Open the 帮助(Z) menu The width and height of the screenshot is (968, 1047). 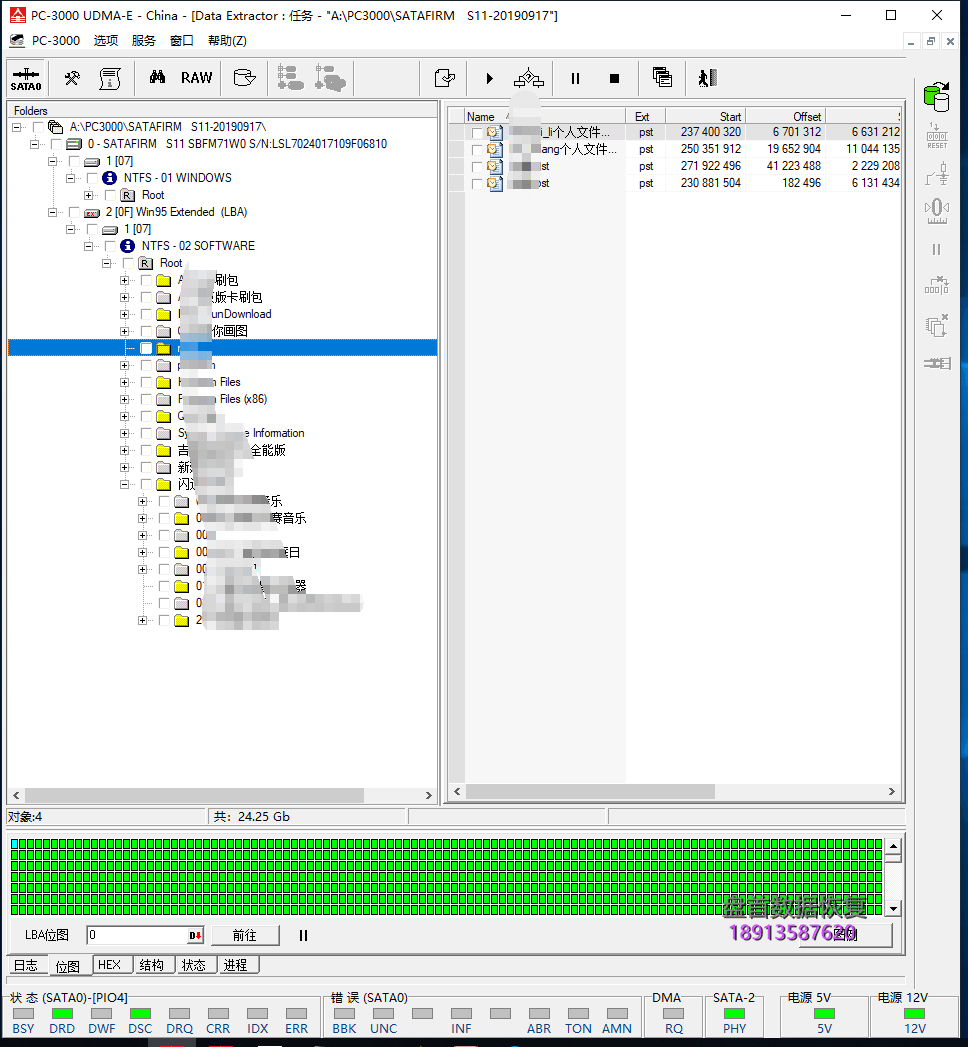pyautogui.click(x=227, y=41)
